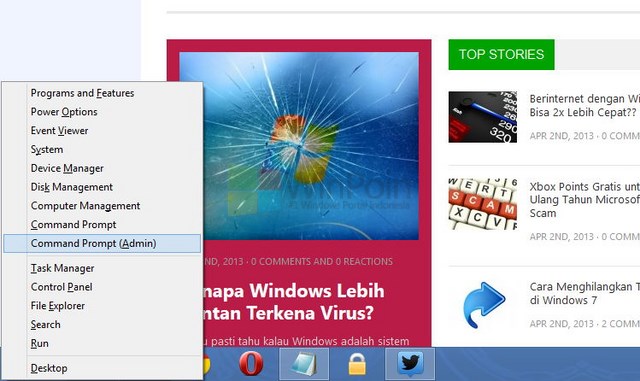The height and width of the screenshot is (381, 640).
Task: Click Run in the context menu
Action: (x=40, y=343)
